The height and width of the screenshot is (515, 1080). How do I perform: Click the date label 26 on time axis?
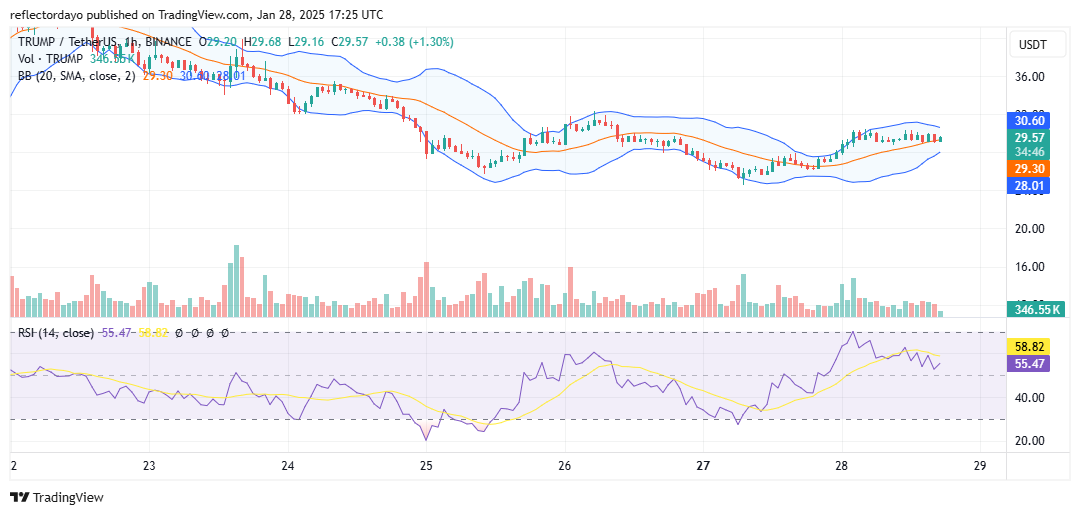pyautogui.click(x=565, y=464)
